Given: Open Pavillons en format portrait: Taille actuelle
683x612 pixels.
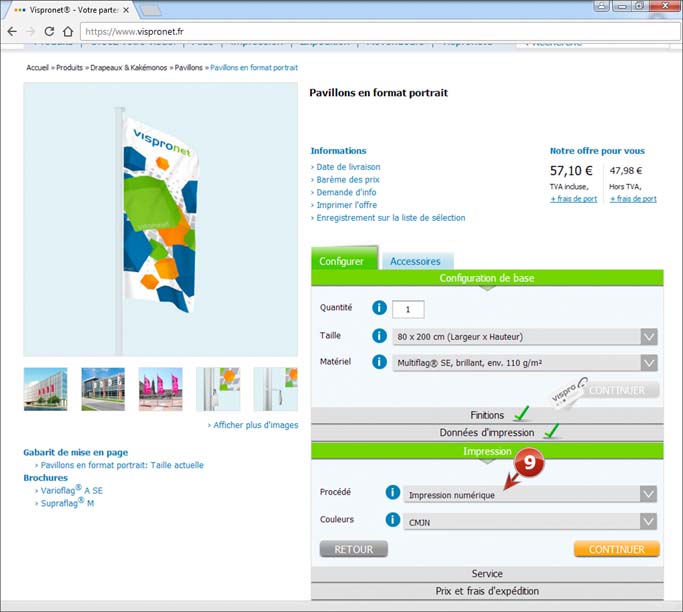Looking at the screenshot, I should point(122,465).
